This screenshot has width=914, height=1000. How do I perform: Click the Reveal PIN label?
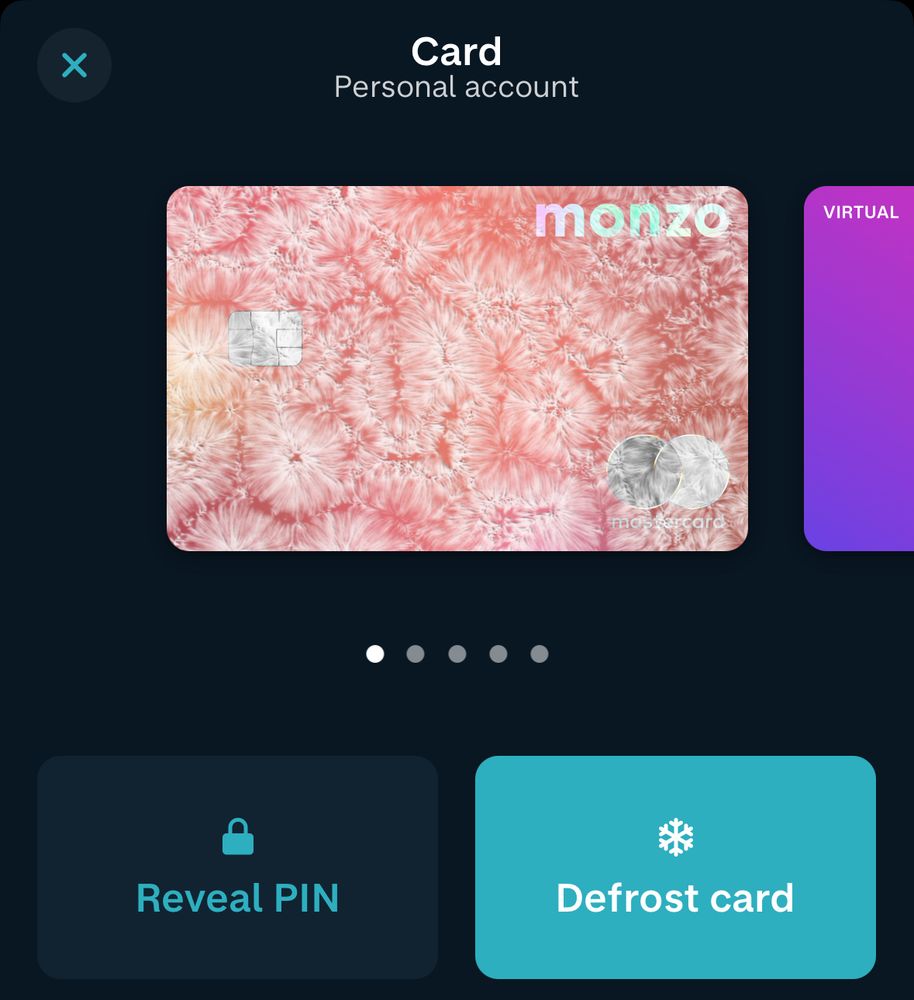click(237, 898)
